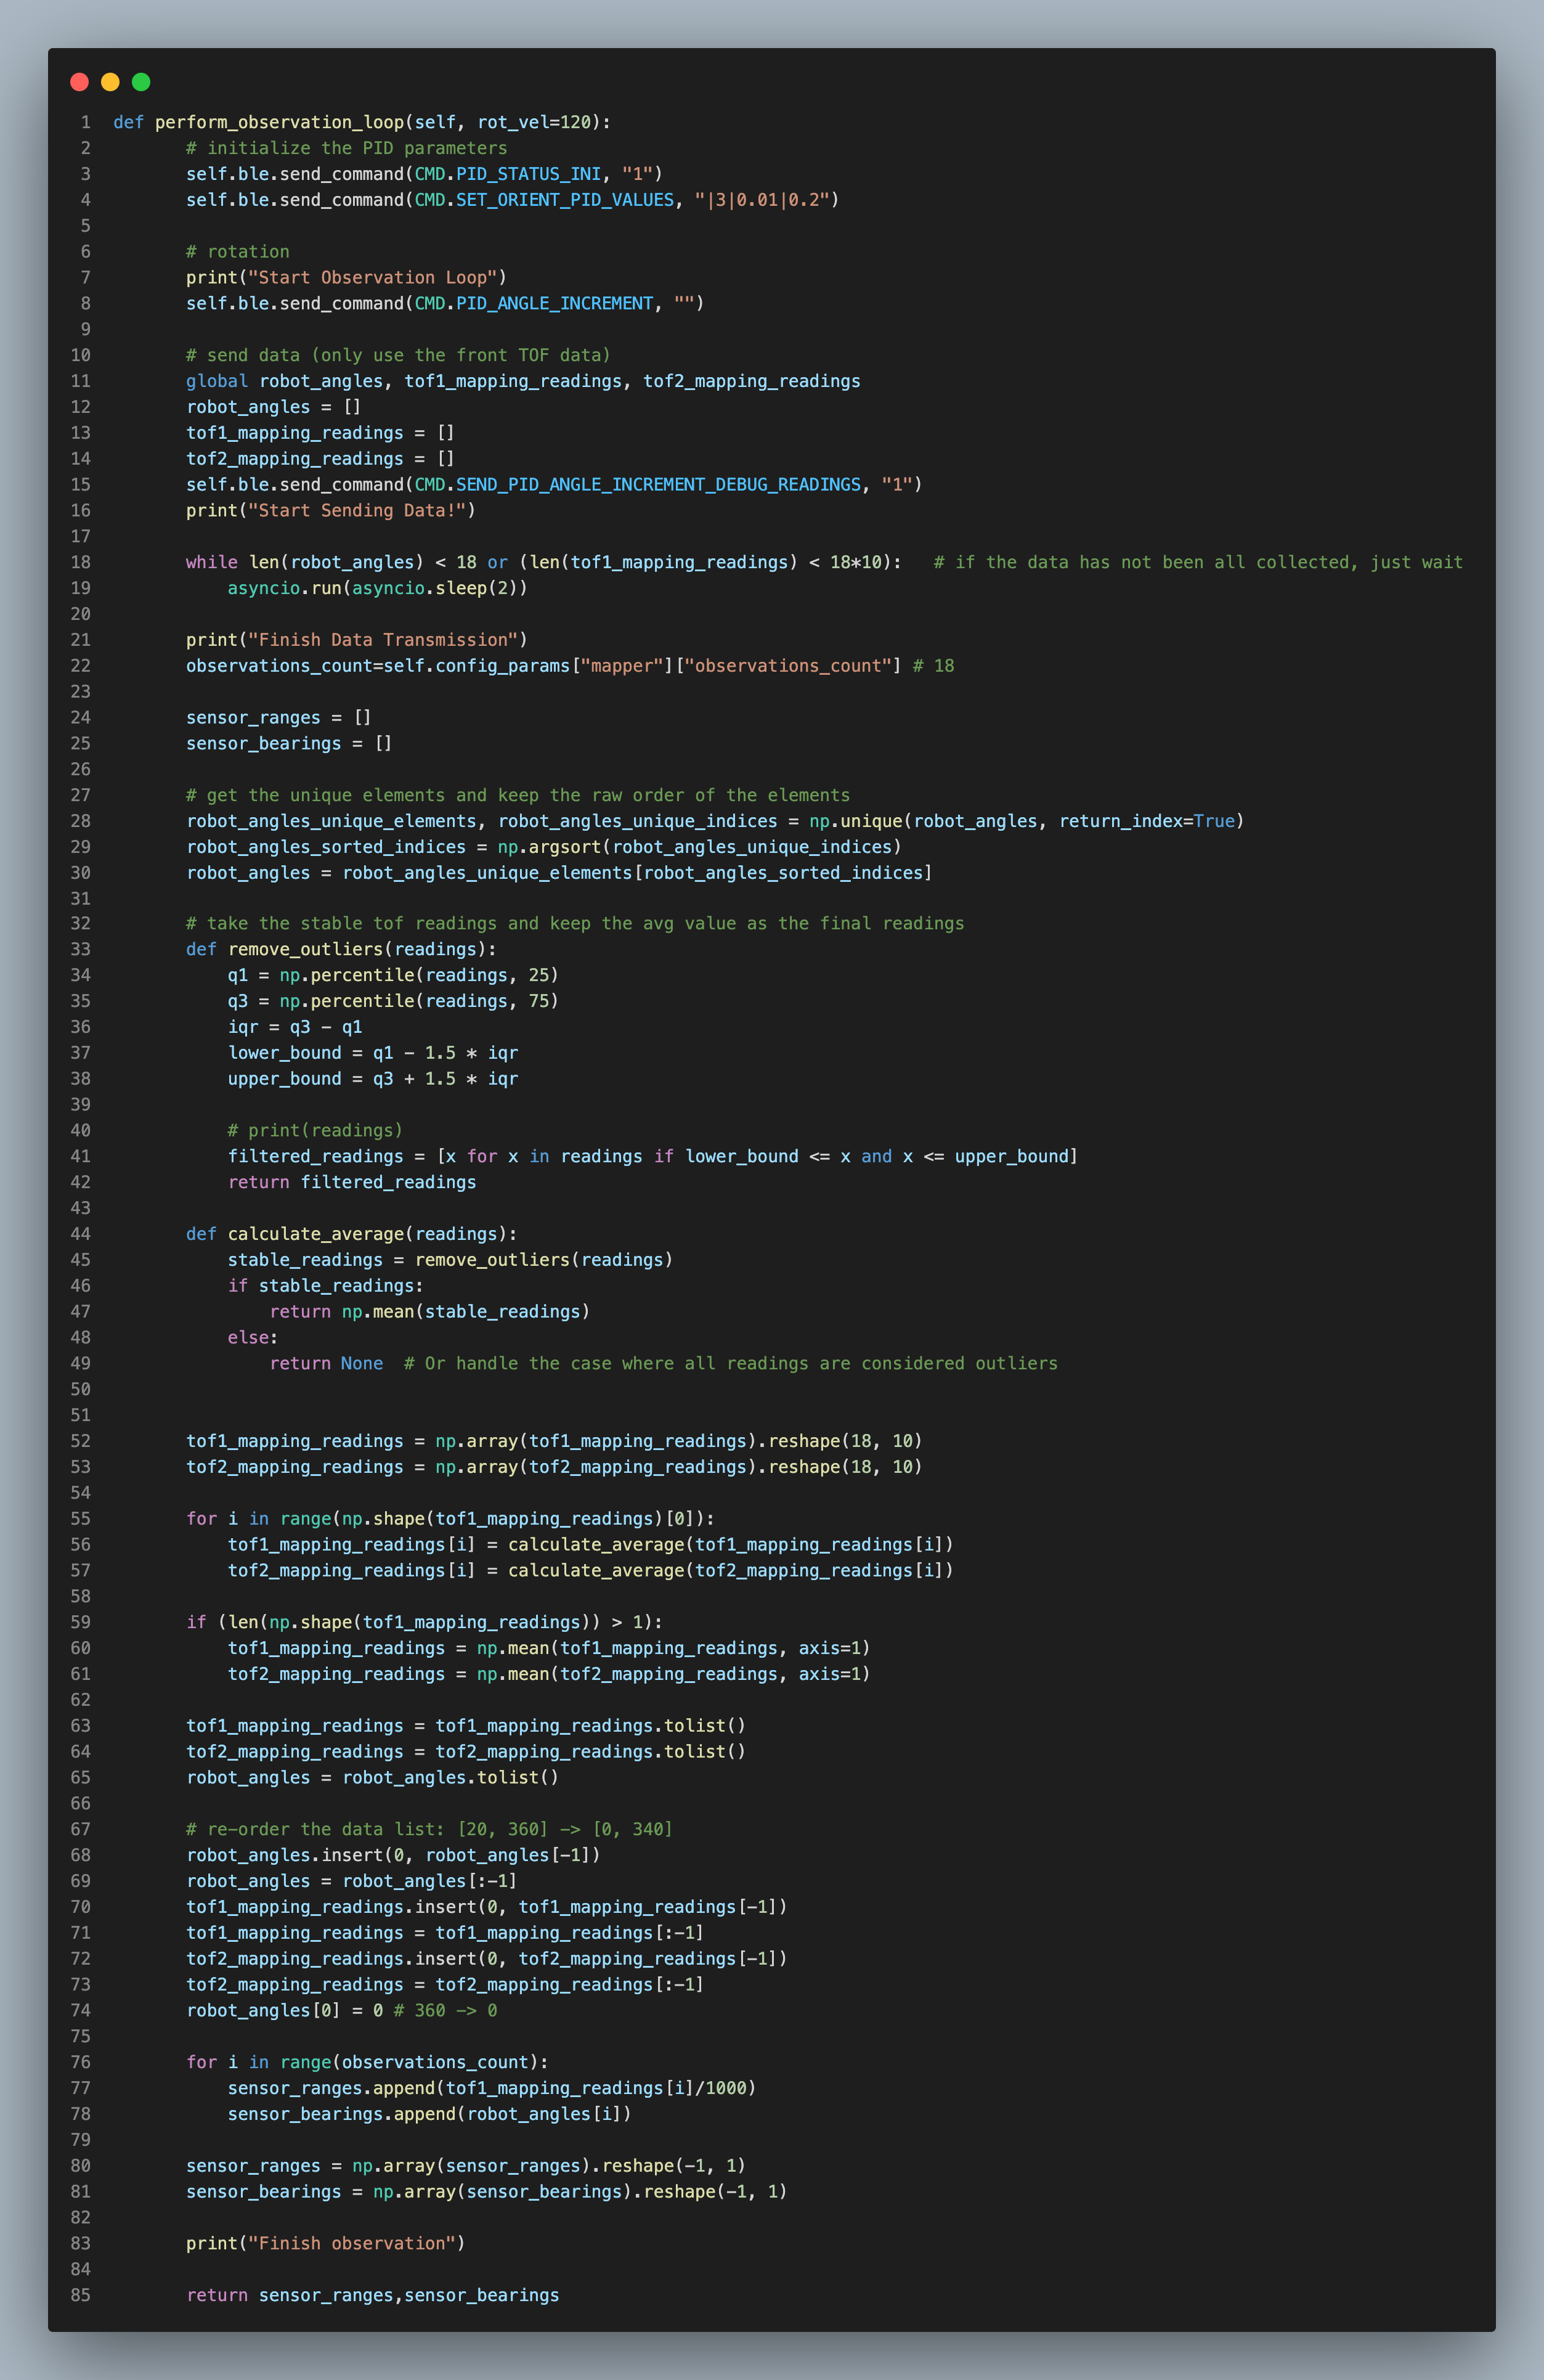Click 'return None' on line 49
This screenshot has height=2380, width=1544.
tap(326, 1364)
